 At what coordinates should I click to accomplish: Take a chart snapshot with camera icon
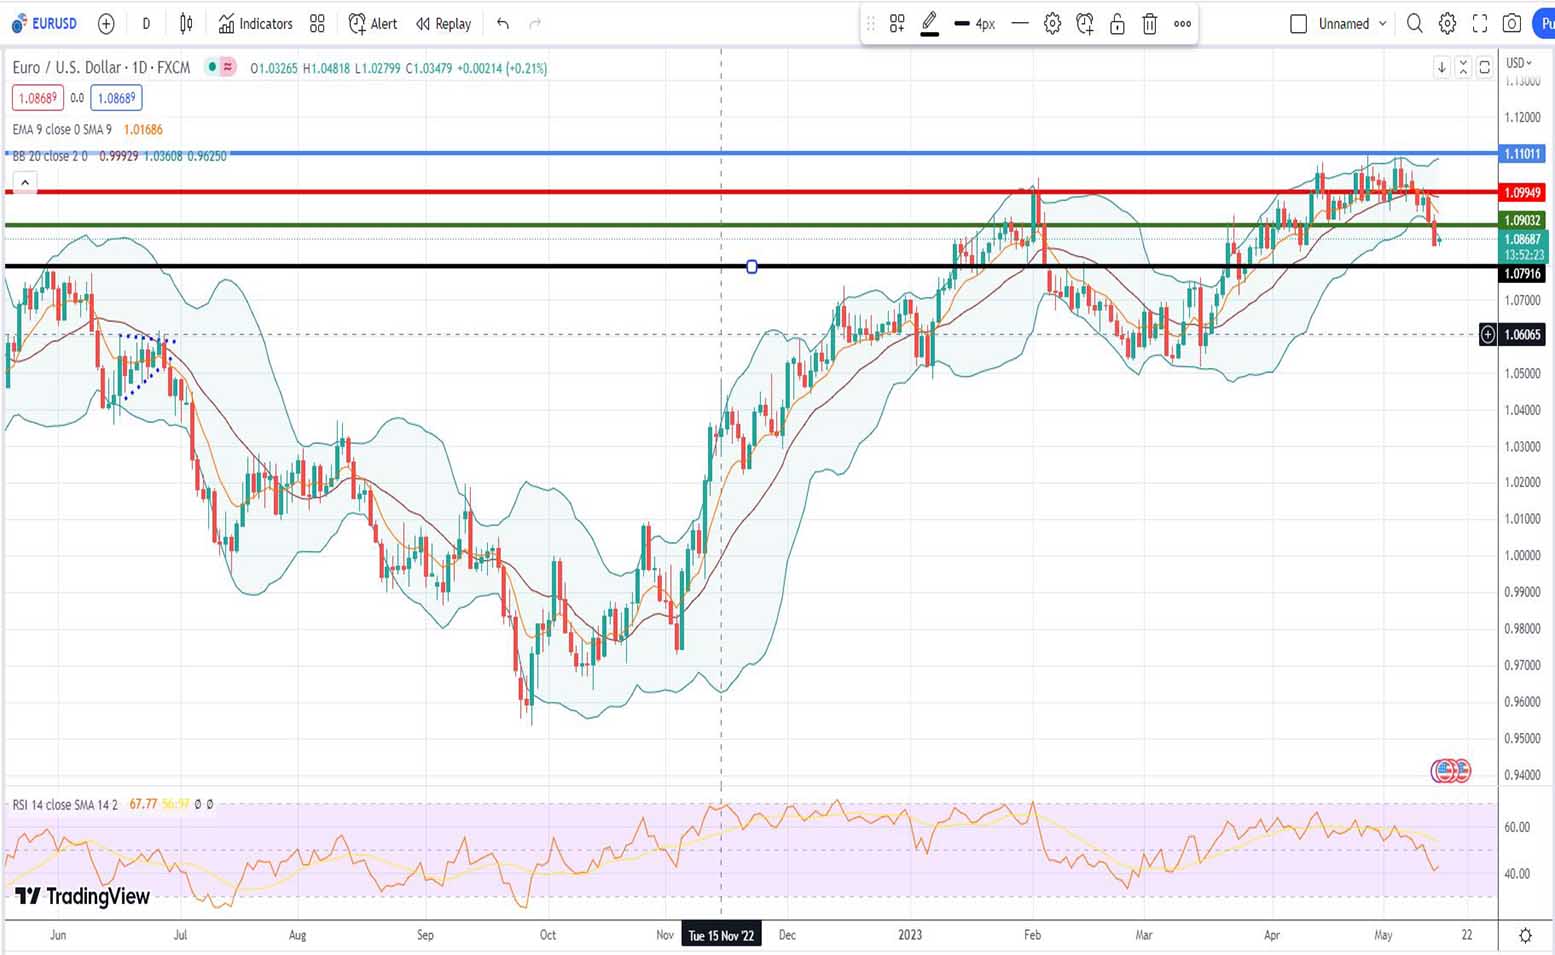tap(1512, 23)
